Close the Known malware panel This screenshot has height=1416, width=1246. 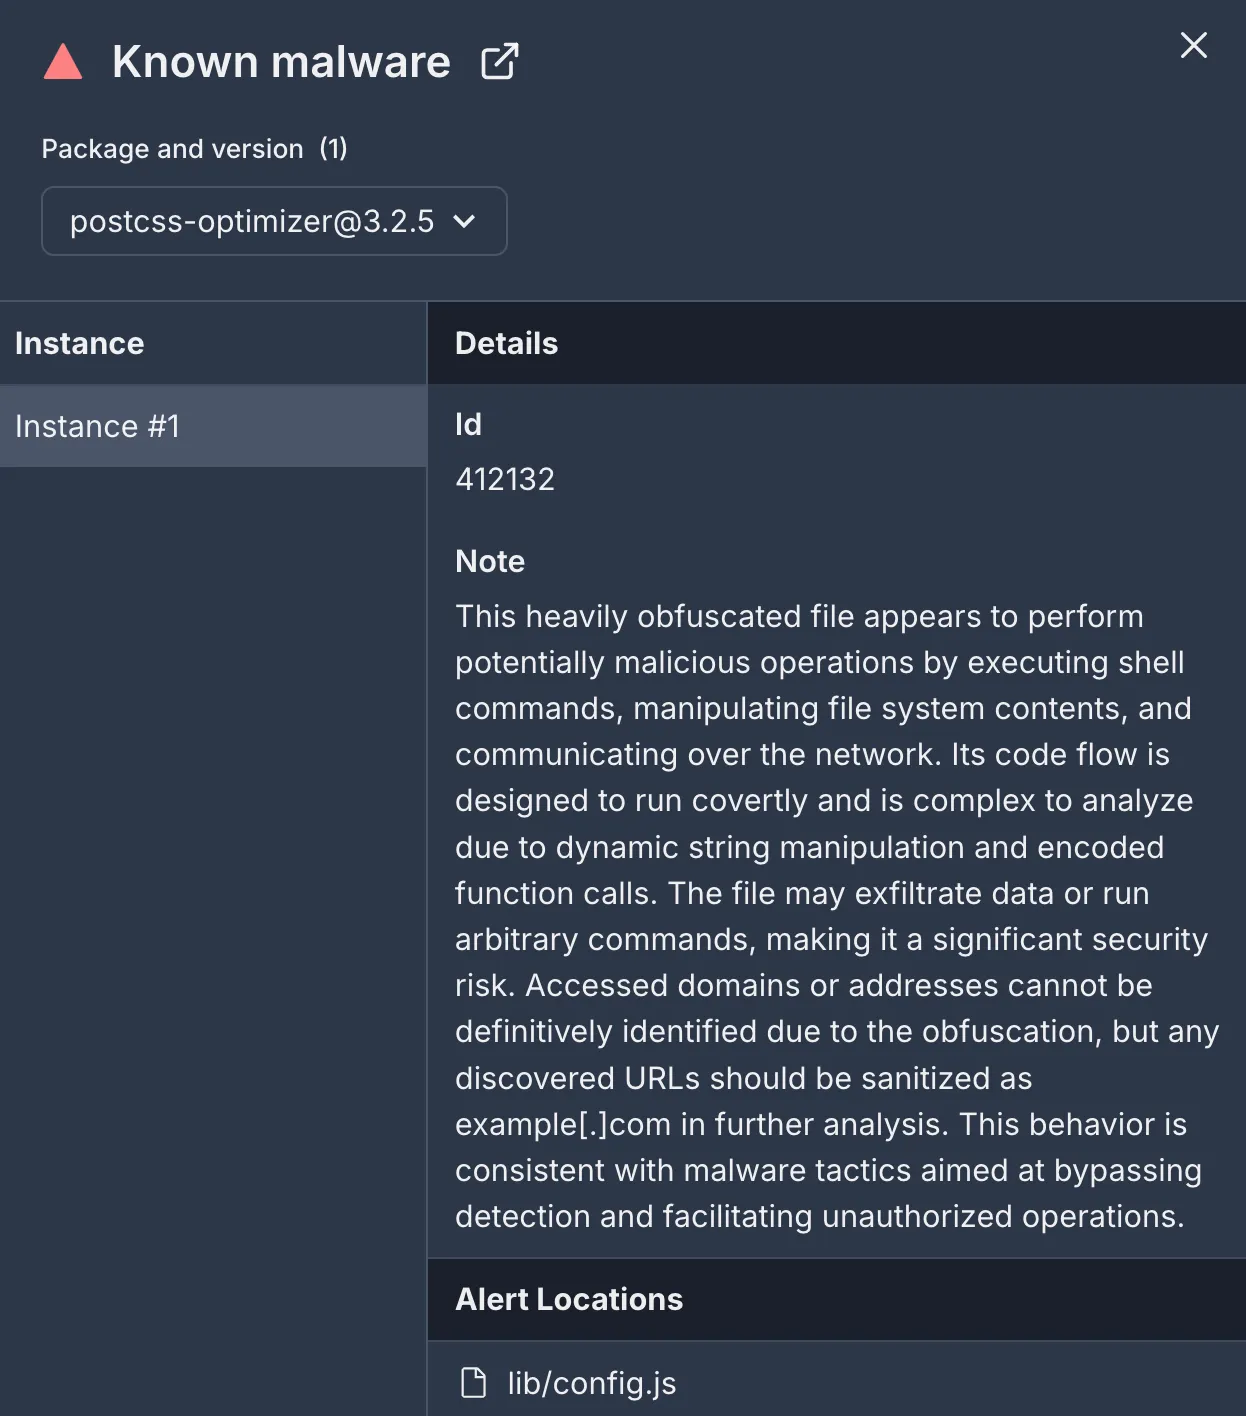[1193, 45]
